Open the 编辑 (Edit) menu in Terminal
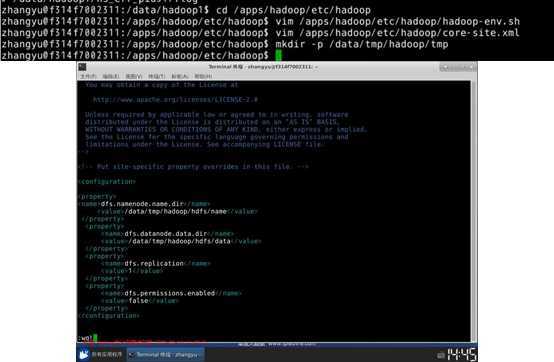 pos(111,76)
